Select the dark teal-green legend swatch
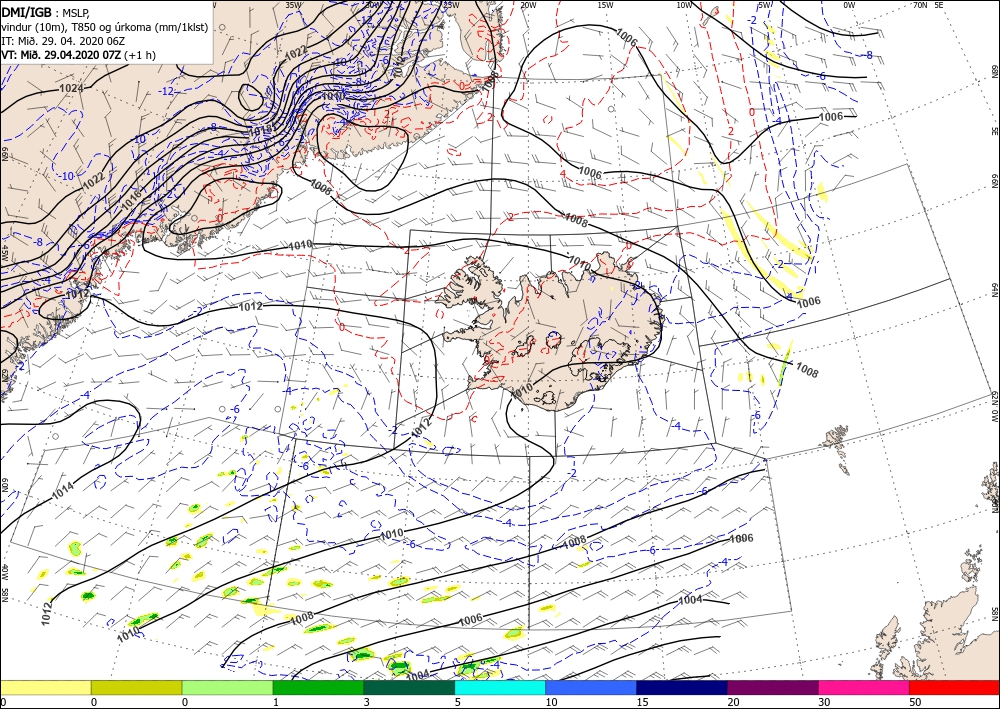Viewport: 1000px width, 709px height. coord(409,687)
